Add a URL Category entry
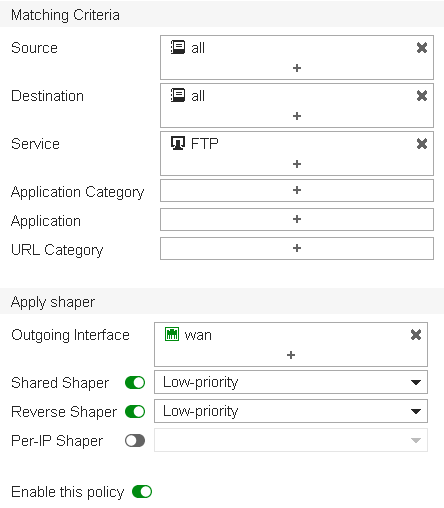444x508 pixels. [x=297, y=248]
